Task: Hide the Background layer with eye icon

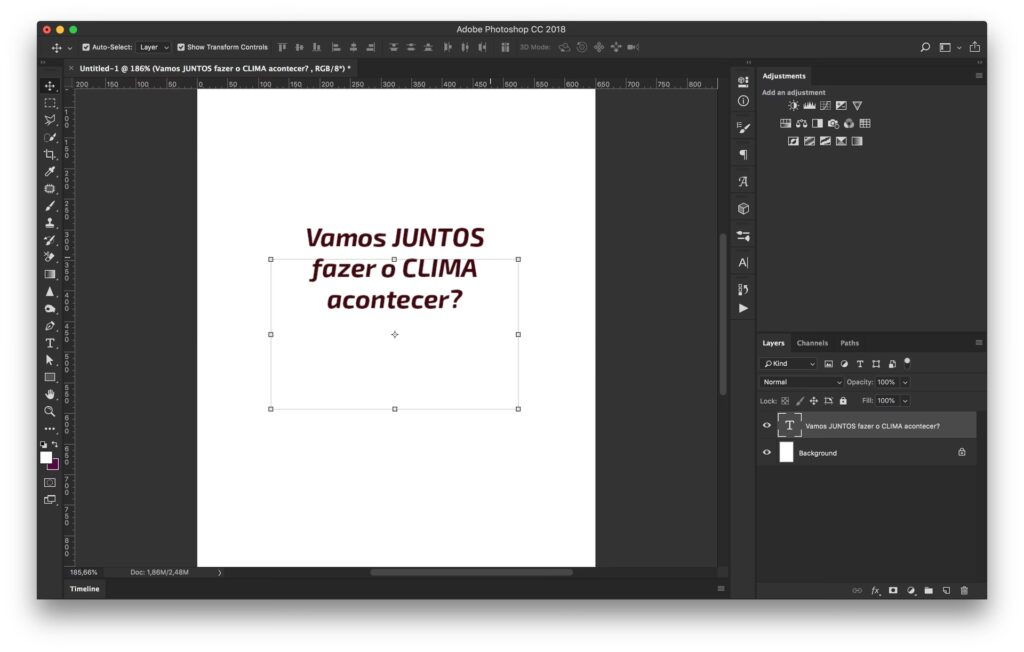Action: pos(767,453)
